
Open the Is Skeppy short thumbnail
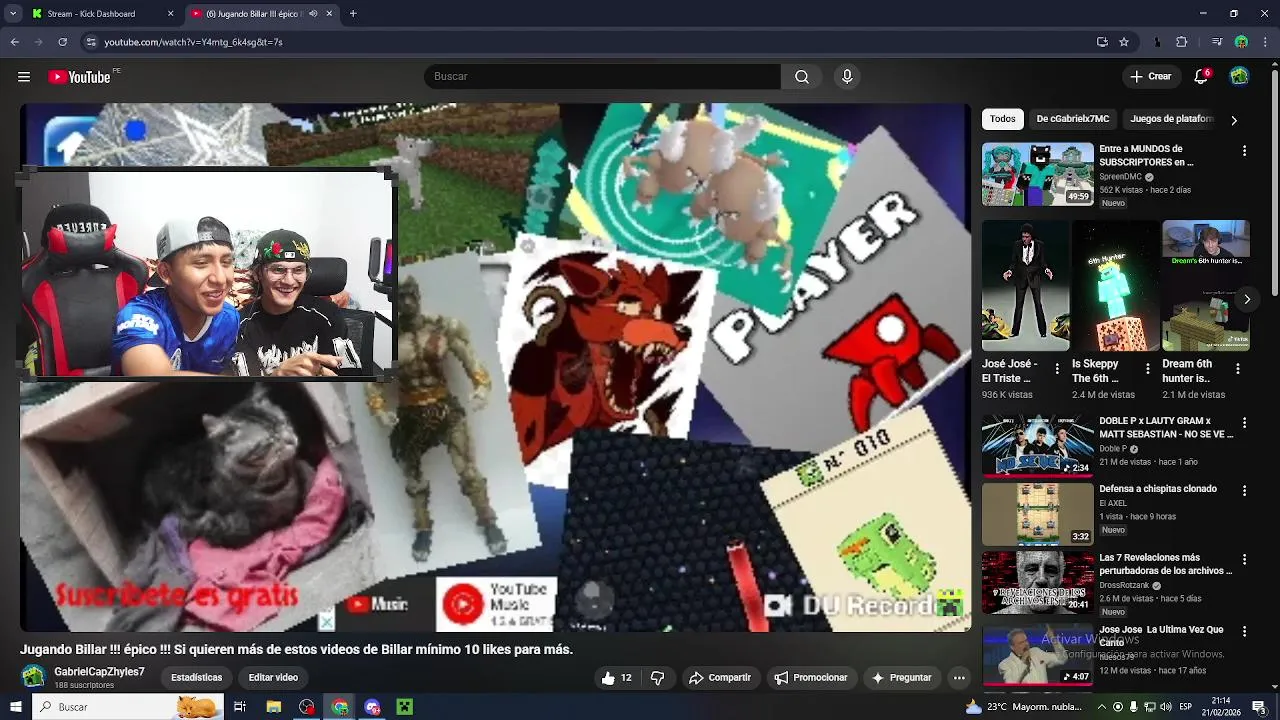click(x=1115, y=286)
